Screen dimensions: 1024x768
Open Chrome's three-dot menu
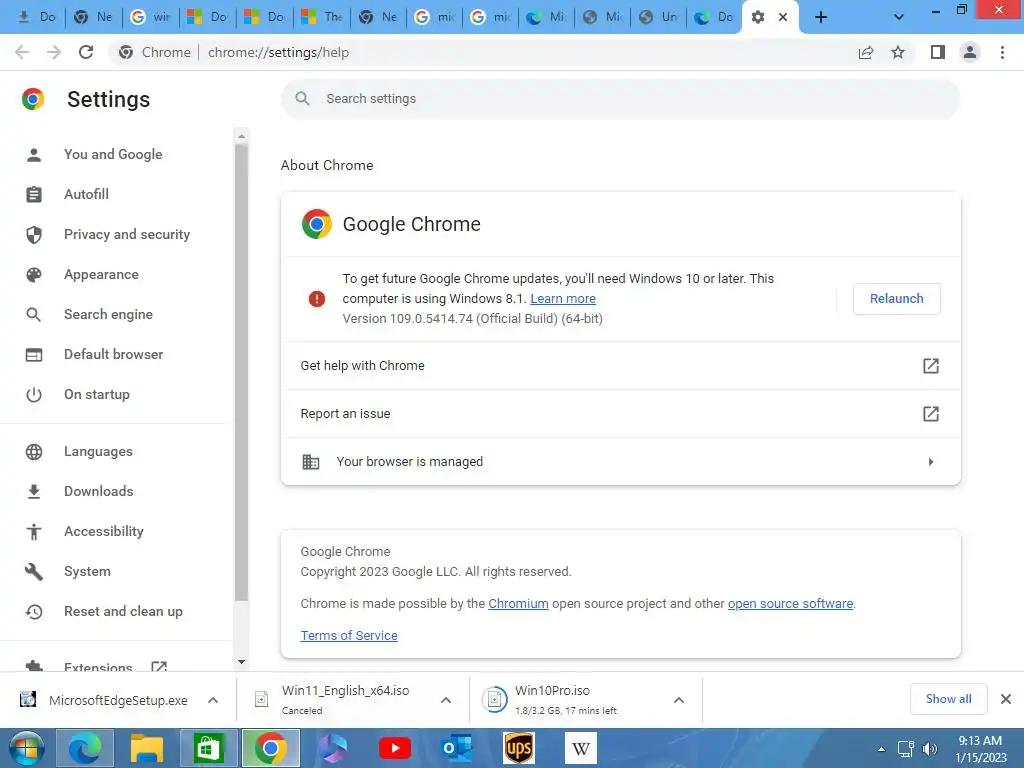point(1002,52)
